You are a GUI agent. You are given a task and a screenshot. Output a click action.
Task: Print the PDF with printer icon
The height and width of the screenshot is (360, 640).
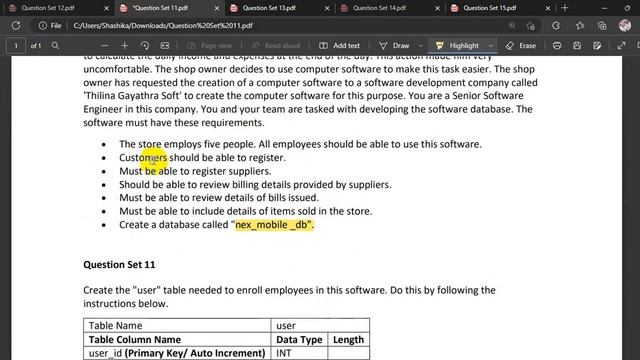(x=557, y=46)
